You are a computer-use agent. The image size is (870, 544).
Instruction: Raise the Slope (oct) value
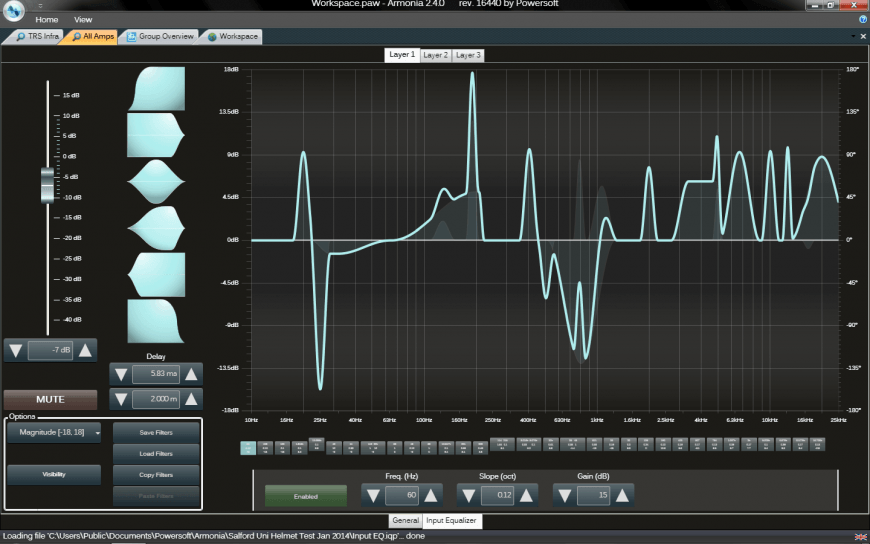click(x=527, y=495)
